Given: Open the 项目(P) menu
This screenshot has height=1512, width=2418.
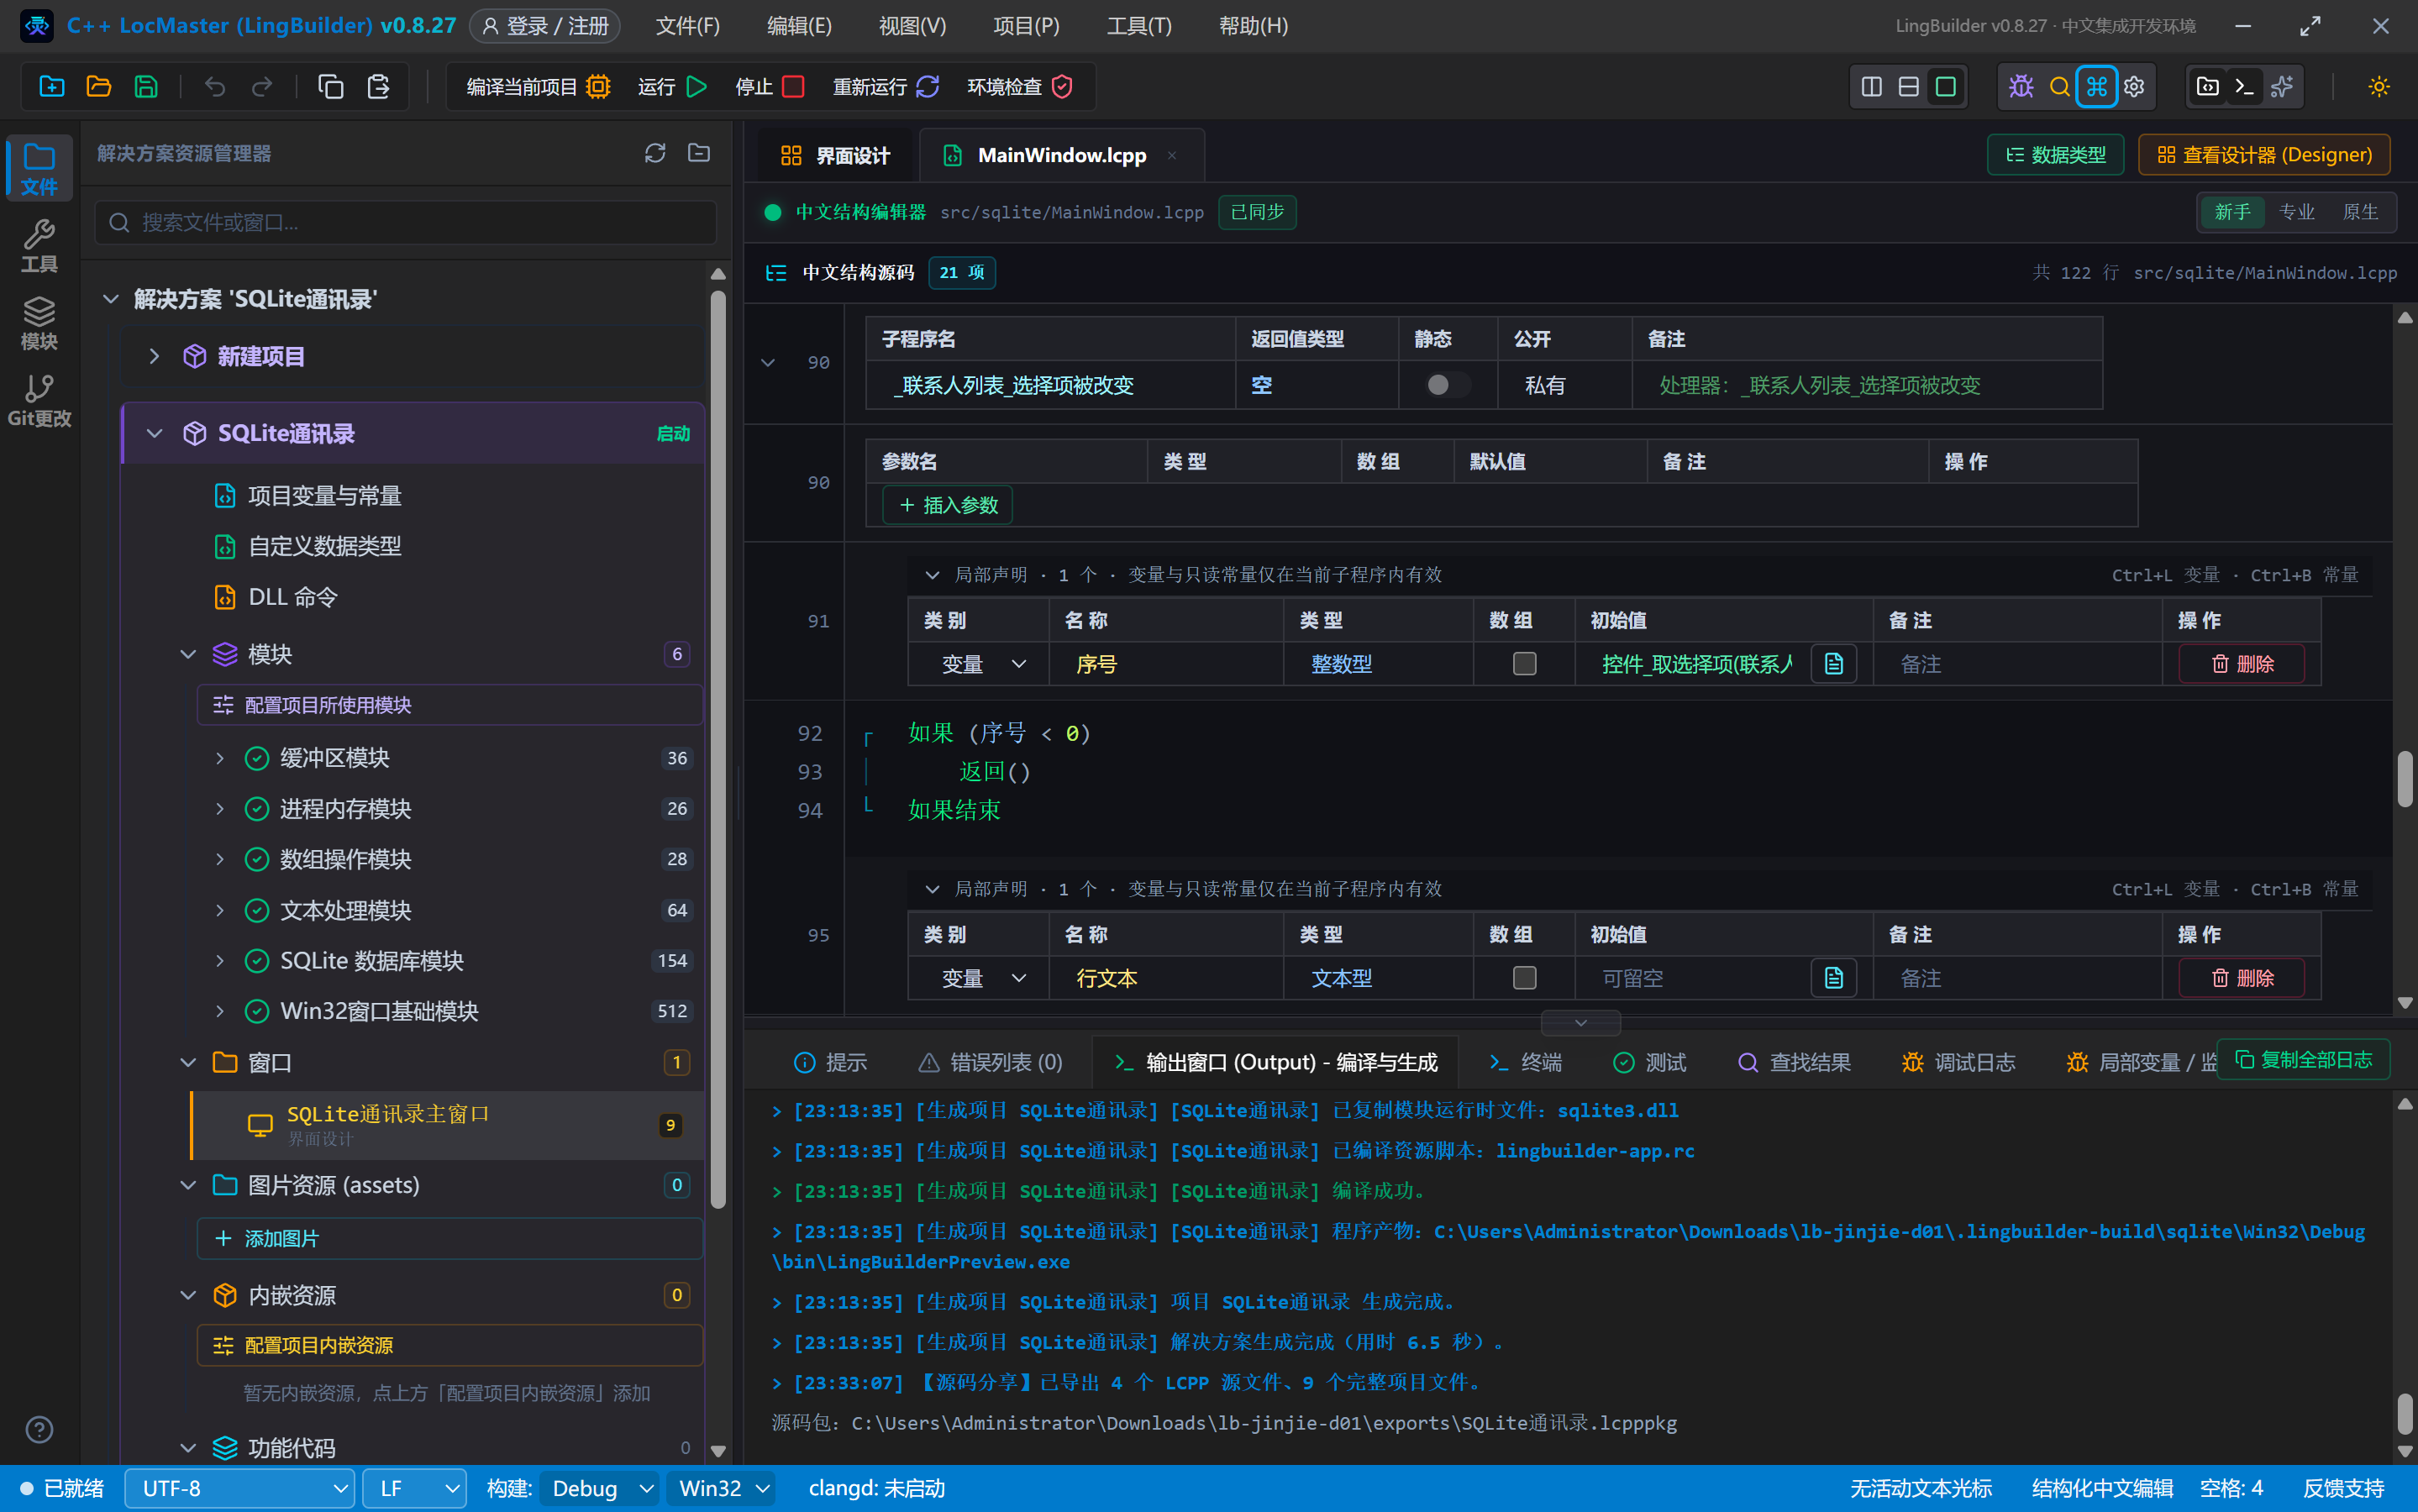Looking at the screenshot, I should click(x=1026, y=26).
